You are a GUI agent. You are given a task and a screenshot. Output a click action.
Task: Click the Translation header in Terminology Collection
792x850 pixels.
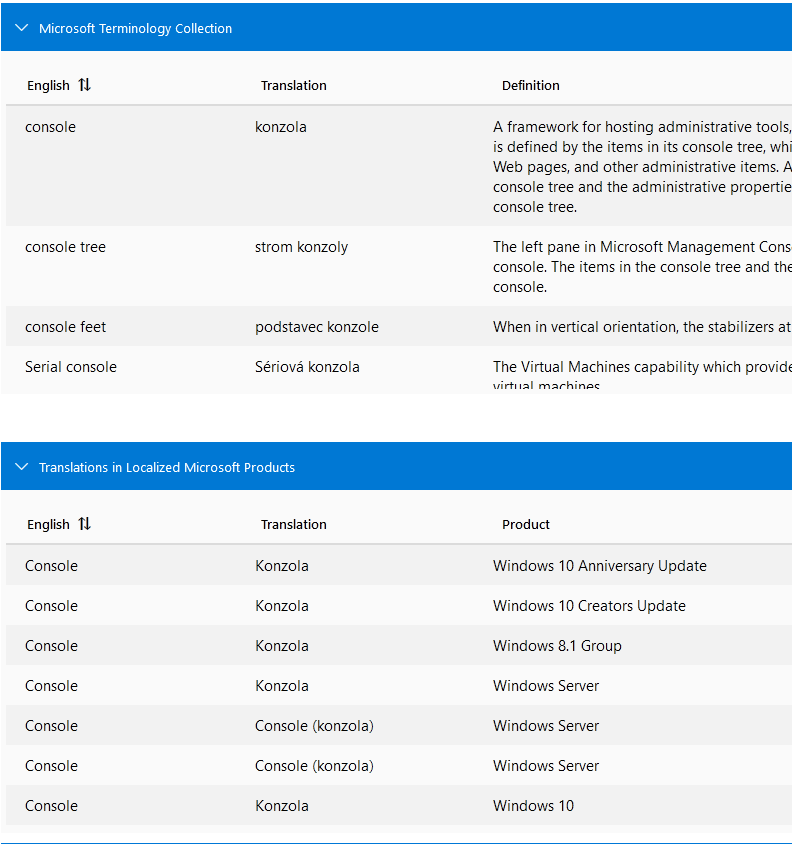click(x=293, y=86)
